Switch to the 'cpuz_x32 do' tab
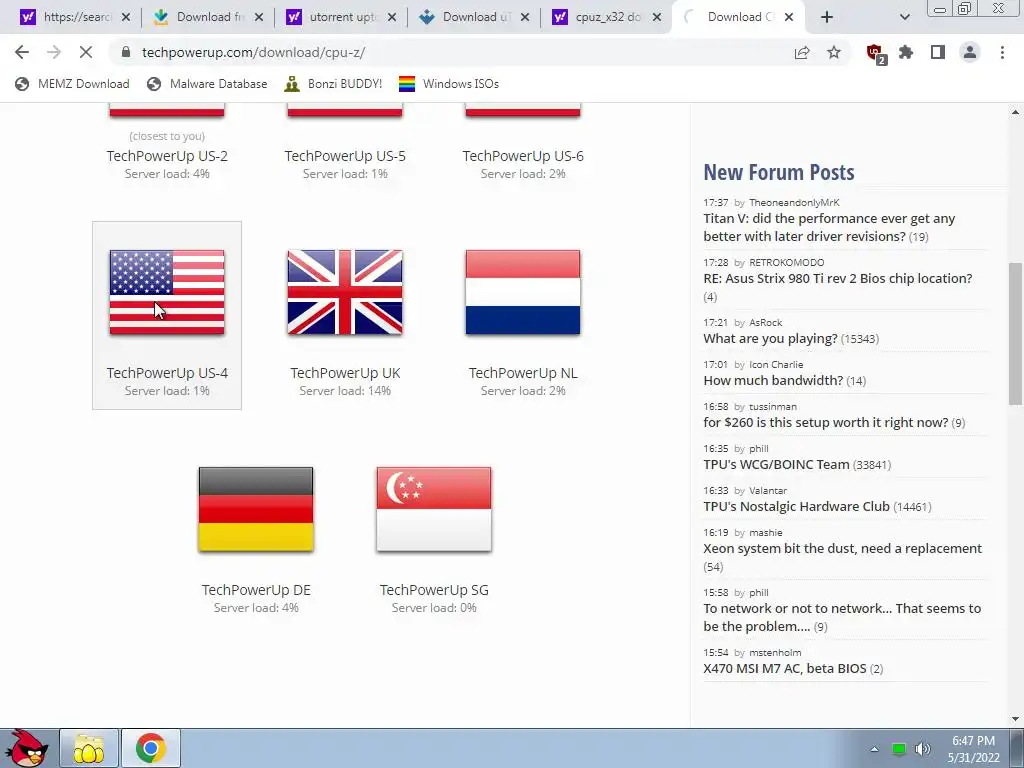 point(598,17)
